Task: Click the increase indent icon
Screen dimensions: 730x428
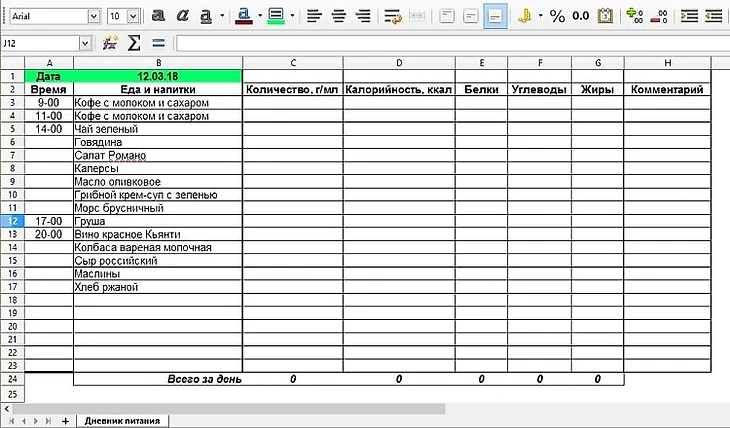Action: pos(688,16)
